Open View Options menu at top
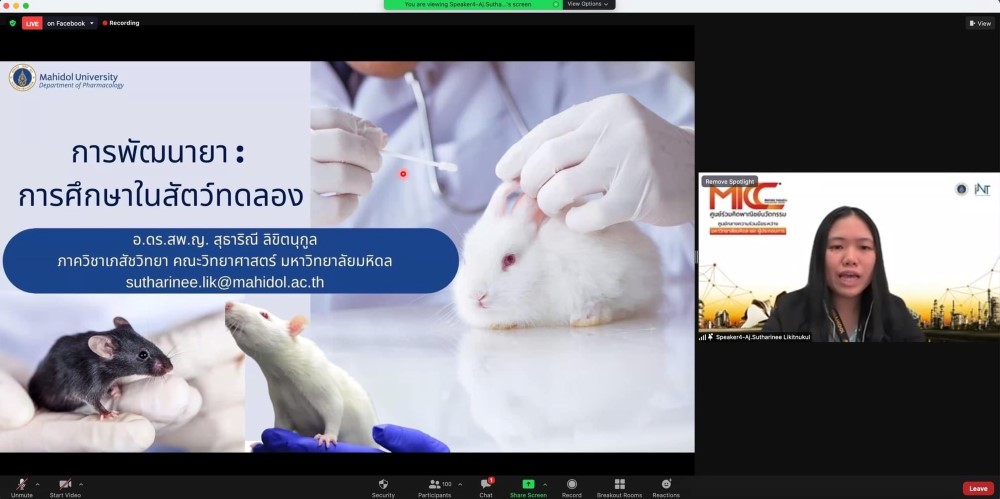The width and height of the screenshot is (1000, 499). (x=587, y=4)
